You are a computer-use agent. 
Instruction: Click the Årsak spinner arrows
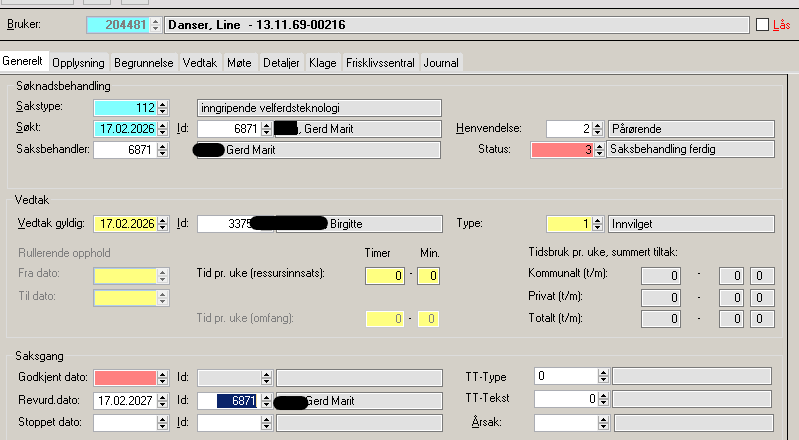point(603,422)
